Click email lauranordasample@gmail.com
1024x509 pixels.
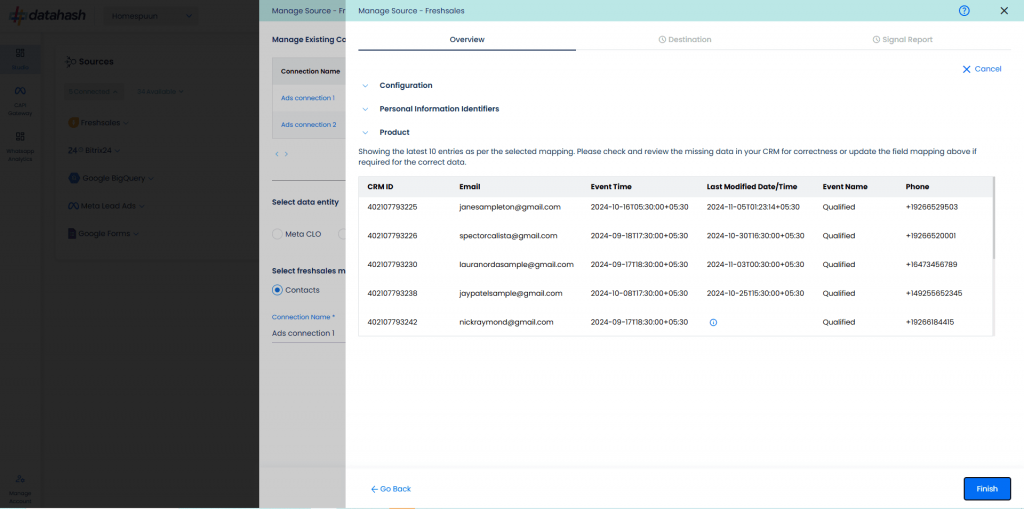pyautogui.click(x=516, y=265)
